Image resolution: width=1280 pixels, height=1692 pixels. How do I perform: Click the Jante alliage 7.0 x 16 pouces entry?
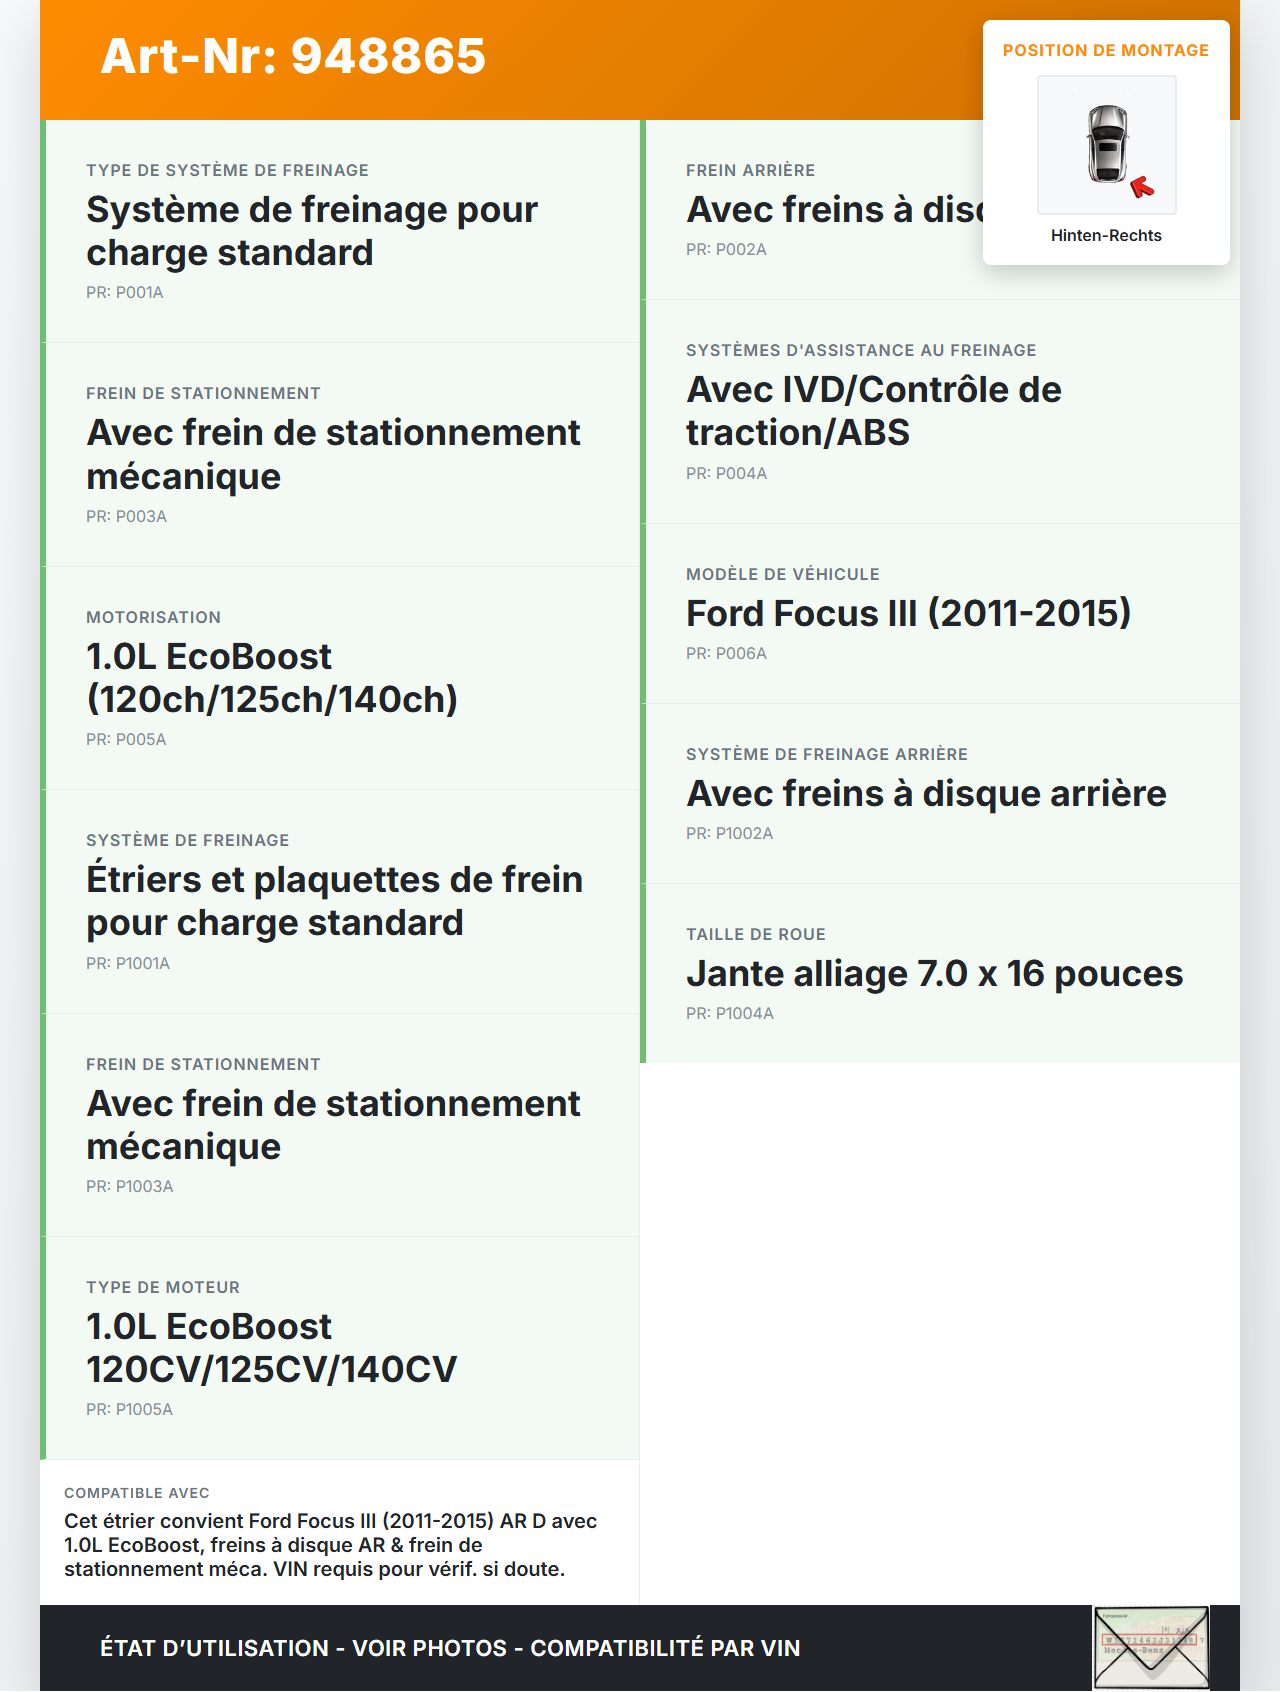tap(934, 973)
